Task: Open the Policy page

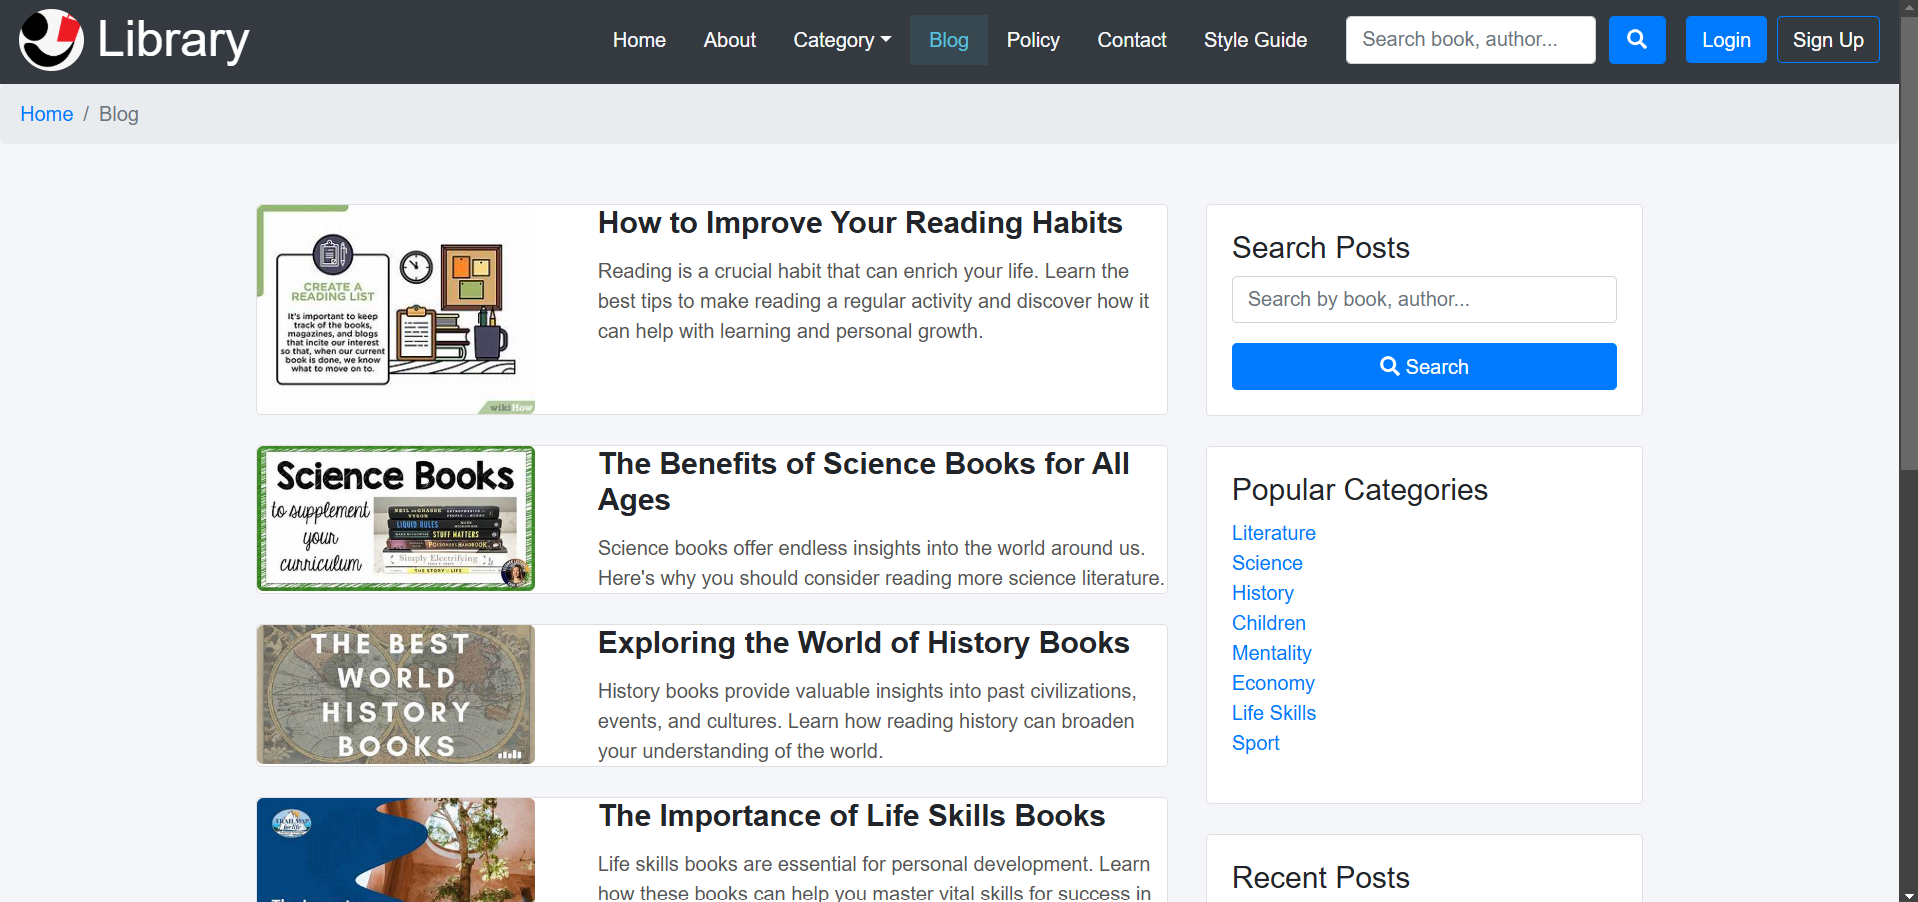Action: [x=1032, y=40]
